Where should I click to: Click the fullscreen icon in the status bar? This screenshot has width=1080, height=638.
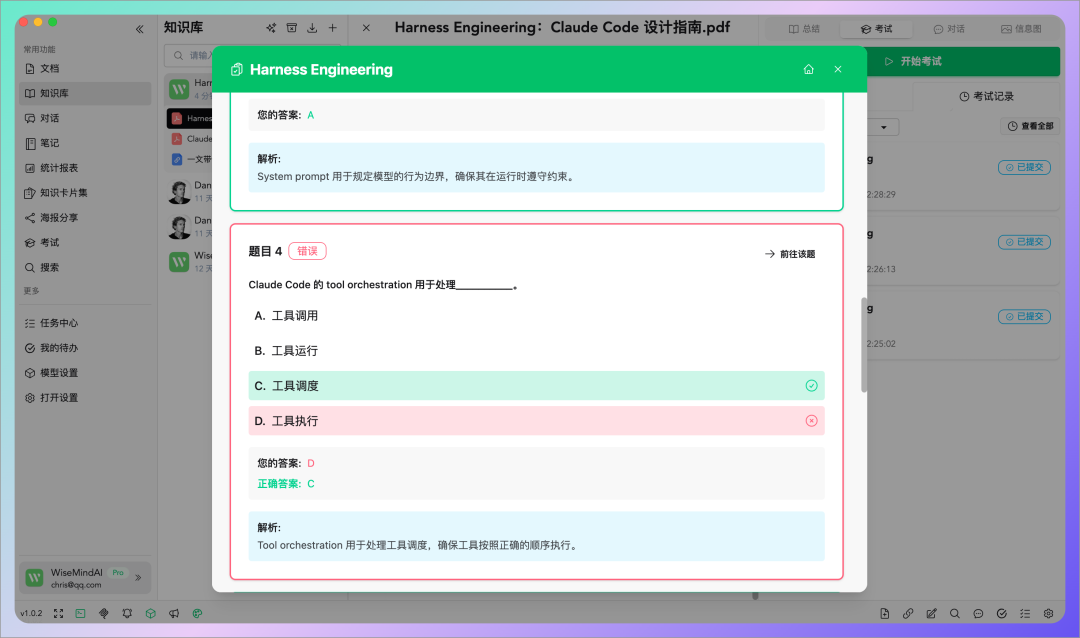point(59,613)
